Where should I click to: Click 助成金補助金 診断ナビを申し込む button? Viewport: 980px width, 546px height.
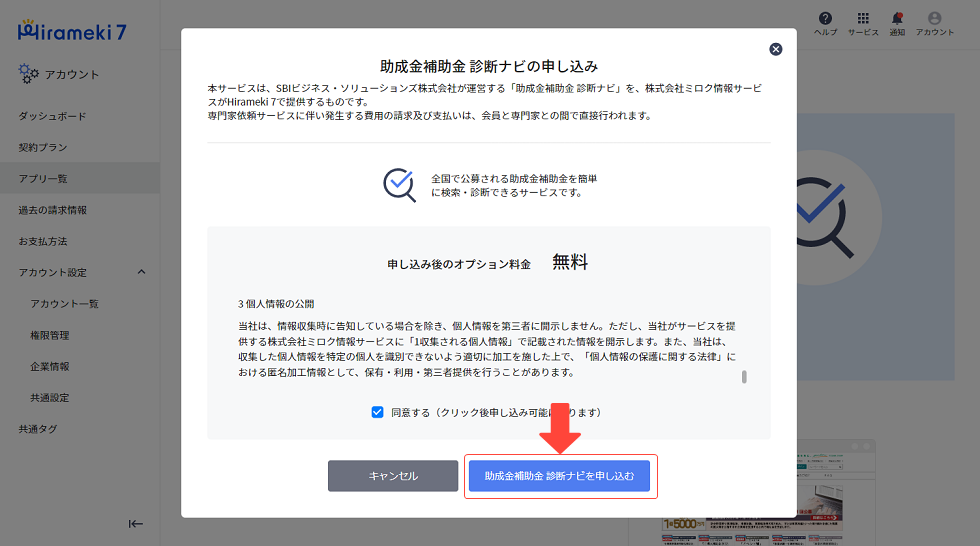[x=559, y=476]
